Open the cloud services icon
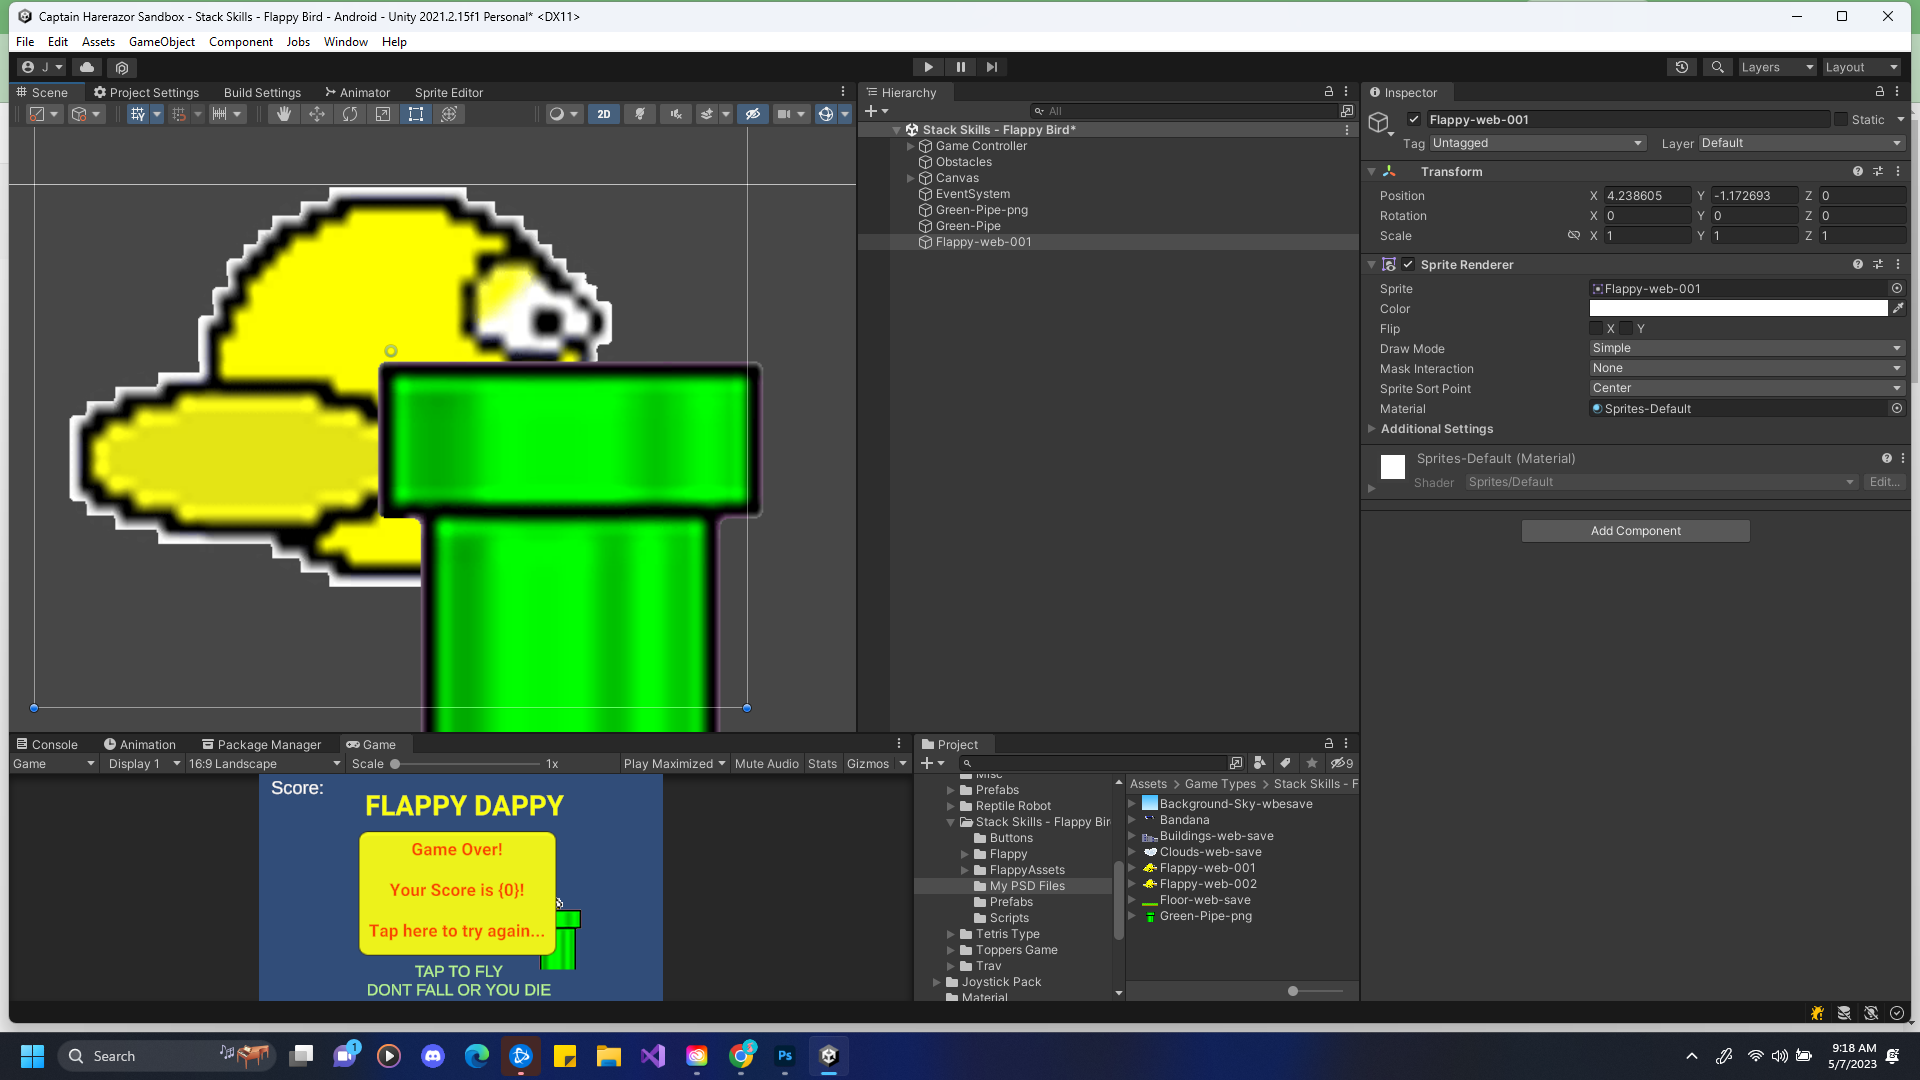The height and width of the screenshot is (1080, 1920). click(x=87, y=67)
